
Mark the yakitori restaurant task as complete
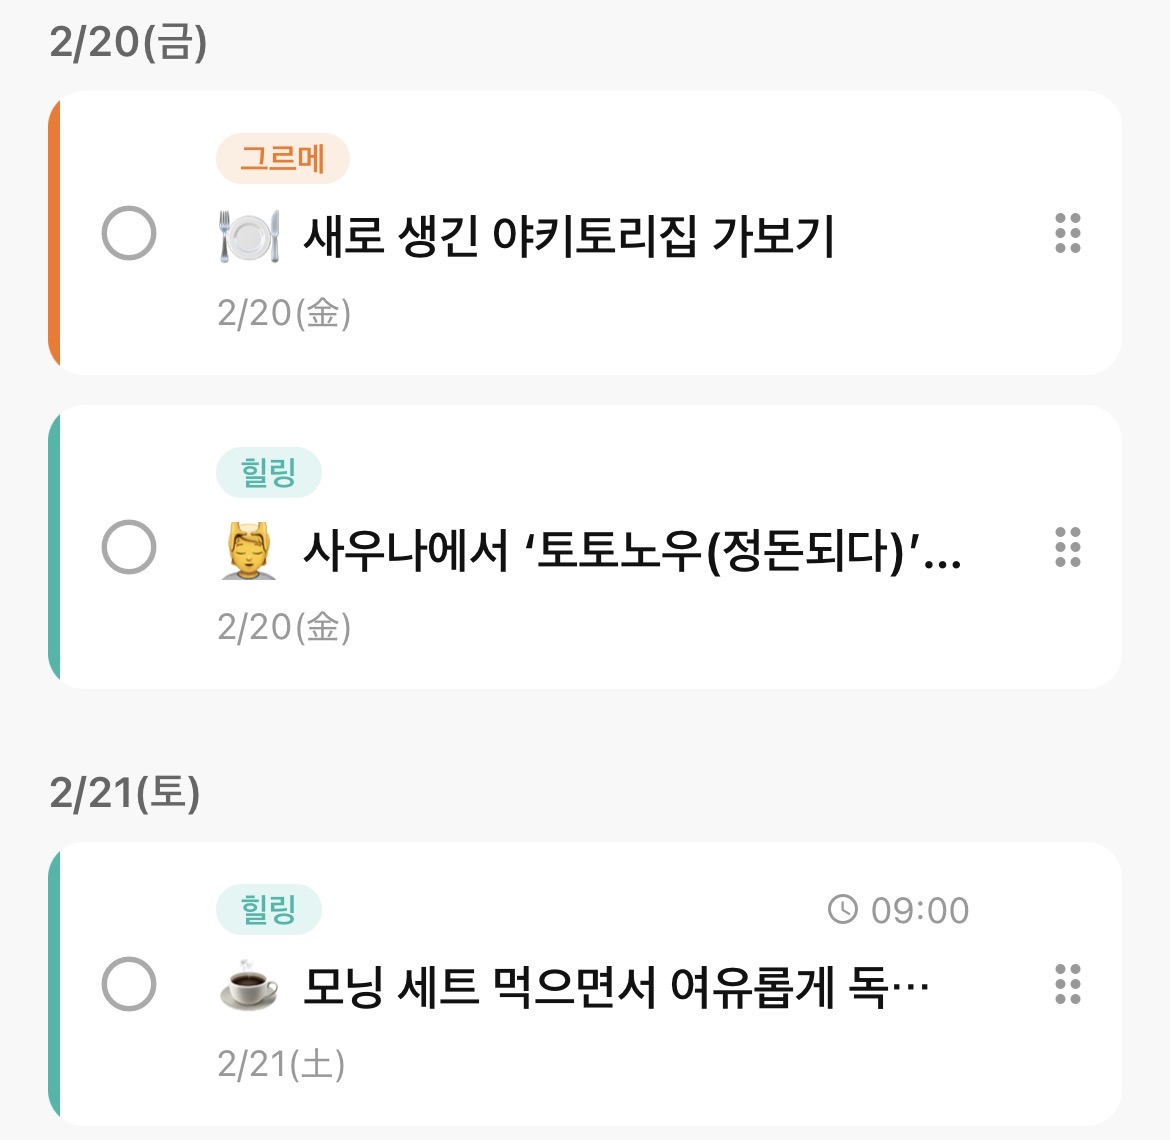click(129, 234)
